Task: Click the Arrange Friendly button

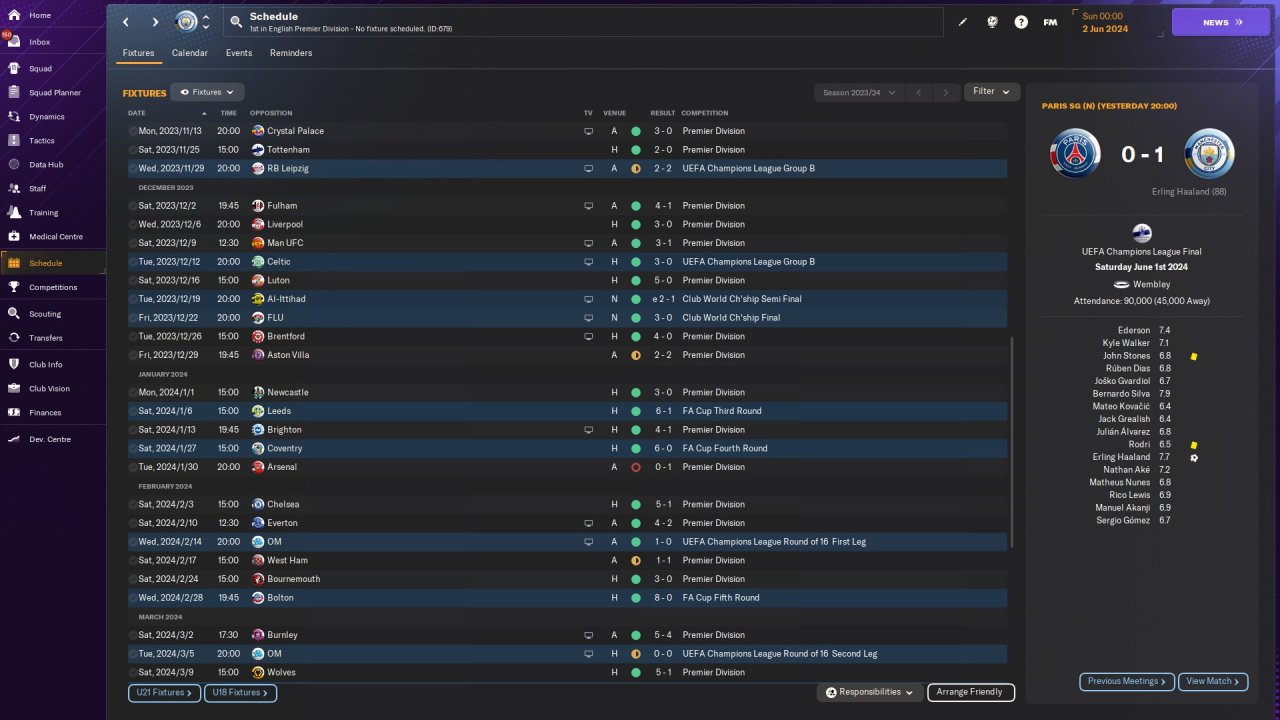Action: (971, 692)
